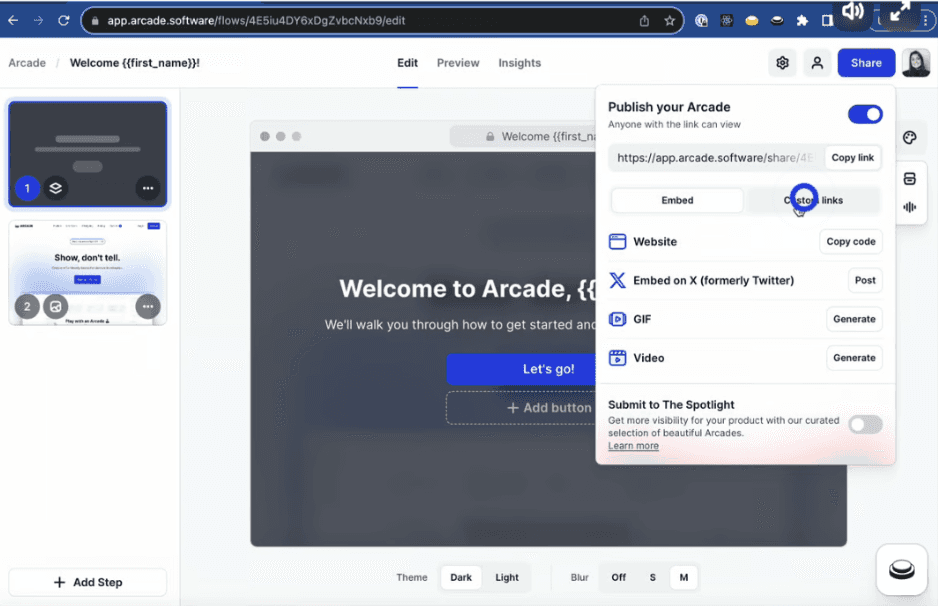Open the chat widget at bottom right
938x606 pixels.
tap(902, 569)
